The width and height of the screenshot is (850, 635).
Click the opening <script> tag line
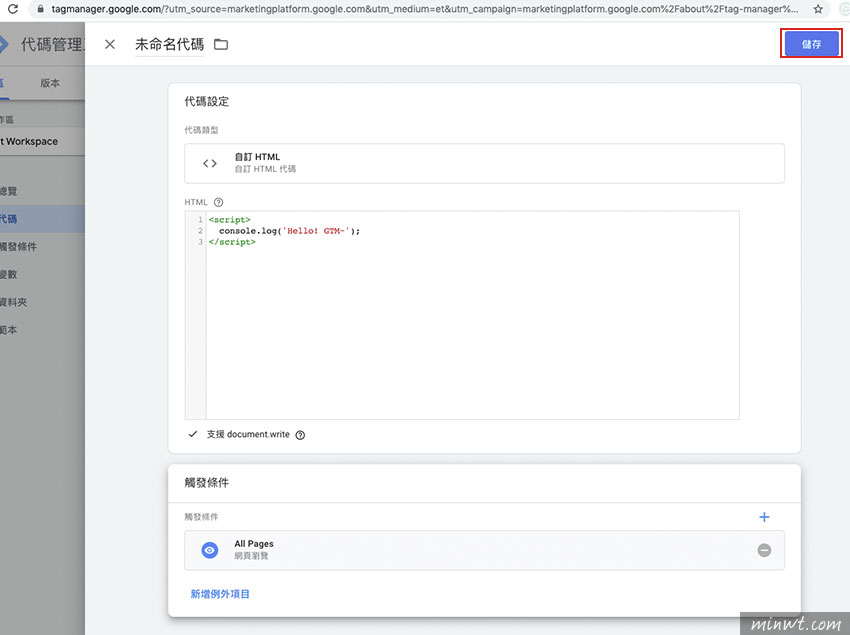pyautogui.click(x=229, y=220)
